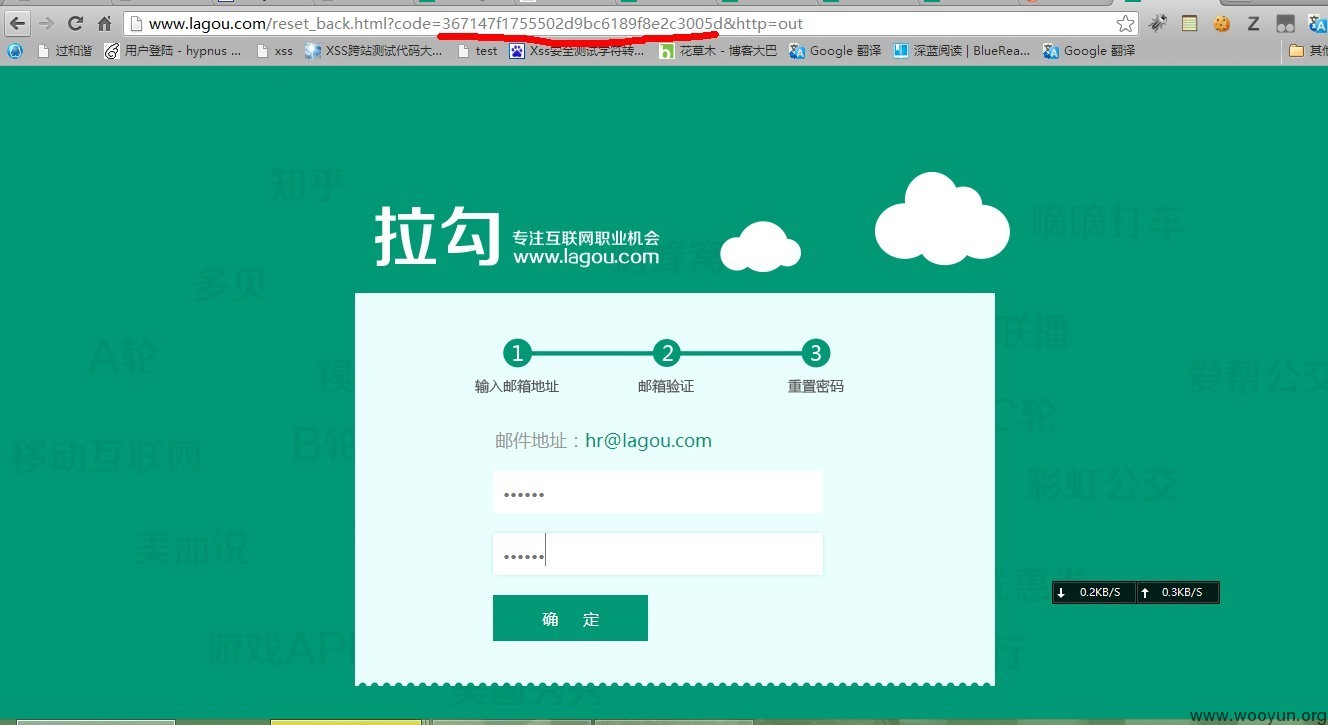Screen dimensions: 1328x725
Task: Click the Z extension icon
Action: (x=1253, y=23)
